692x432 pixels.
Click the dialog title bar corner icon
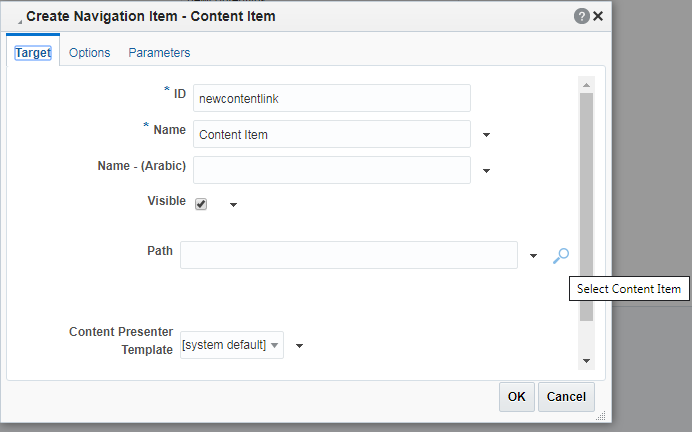[19, 22]
